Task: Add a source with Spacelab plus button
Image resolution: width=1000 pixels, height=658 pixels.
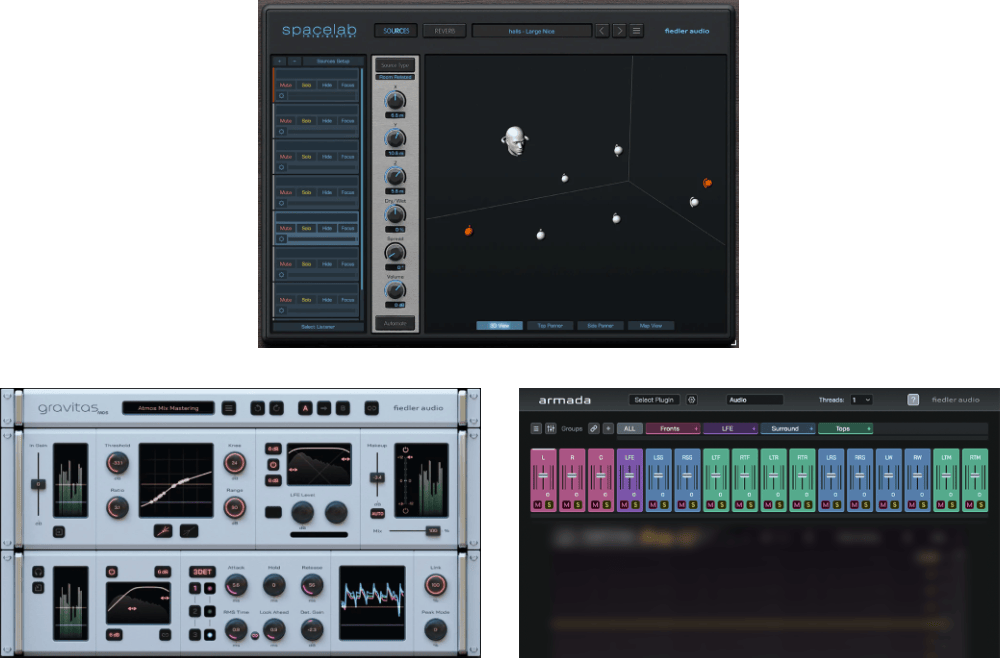Action: coord(279,61)
